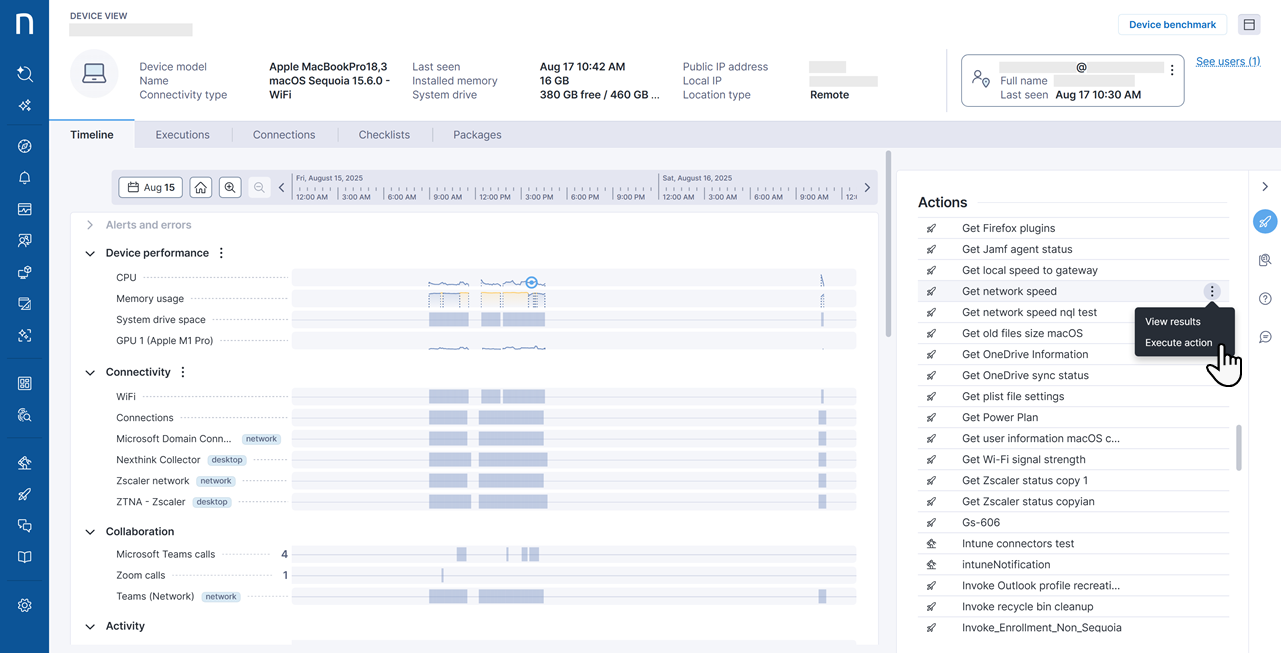
Task: Open three-dot menu for Get network speed
Action: (x=1212, y=292)
